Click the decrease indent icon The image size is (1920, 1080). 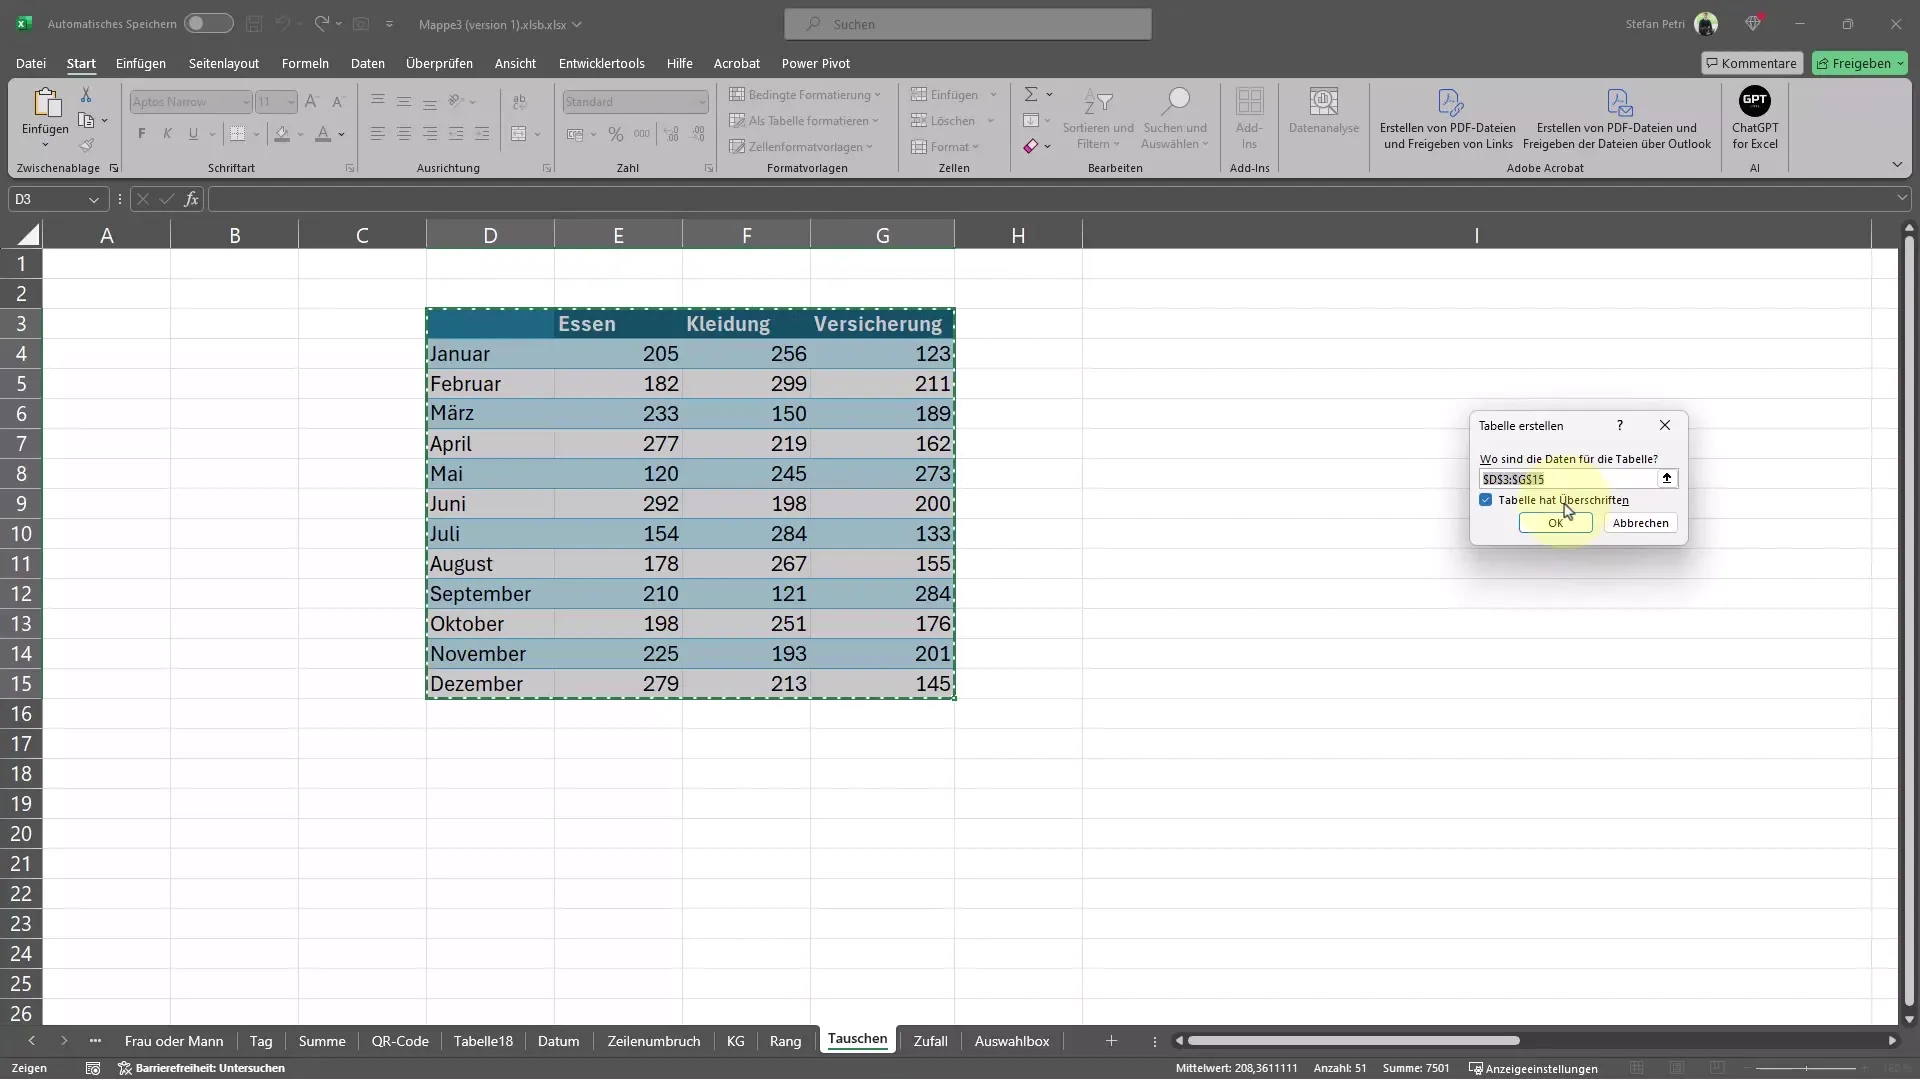(456, 134)
